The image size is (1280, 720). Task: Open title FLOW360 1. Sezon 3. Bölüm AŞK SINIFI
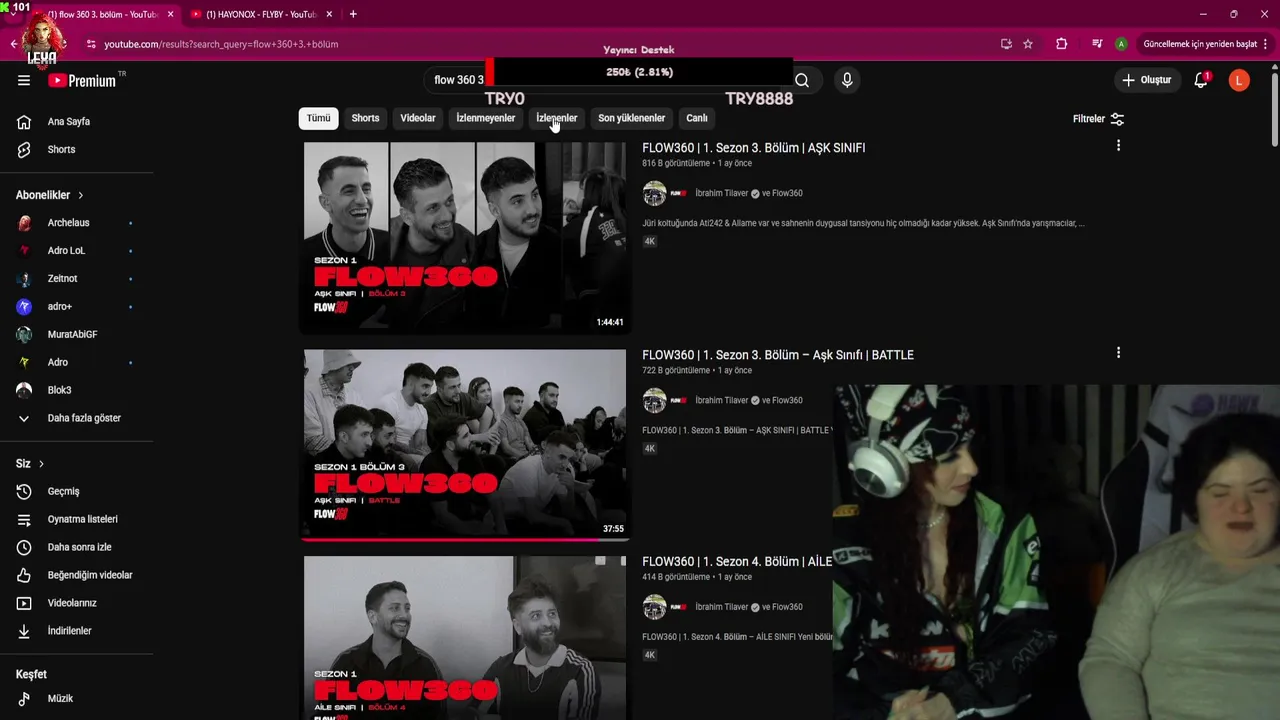tap(754, 148)
